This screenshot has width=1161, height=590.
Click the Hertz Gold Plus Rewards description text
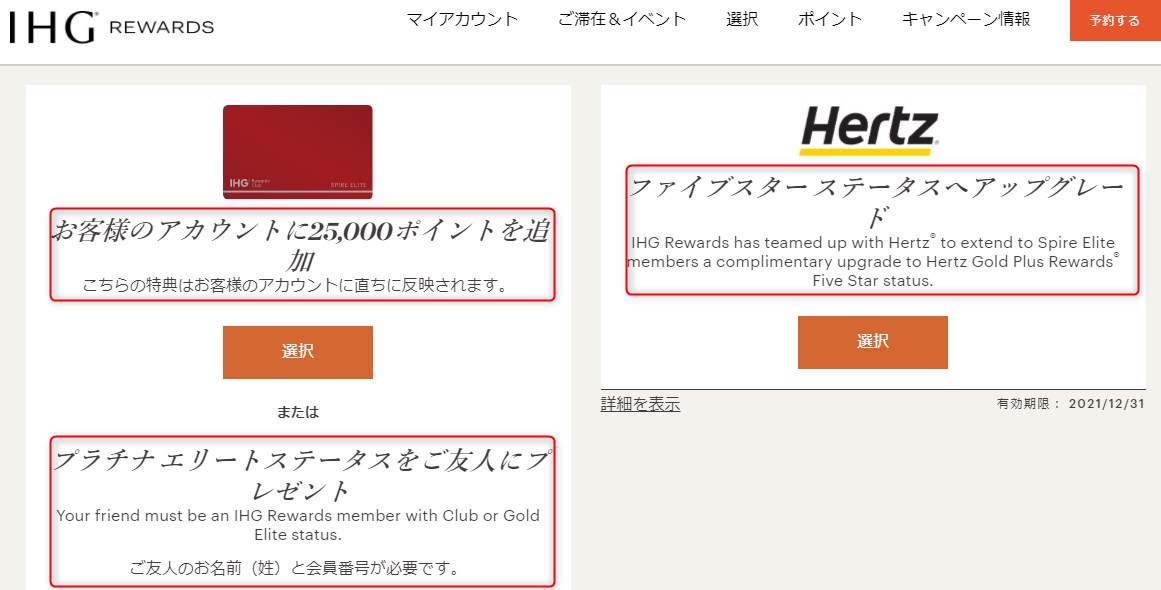872,261
